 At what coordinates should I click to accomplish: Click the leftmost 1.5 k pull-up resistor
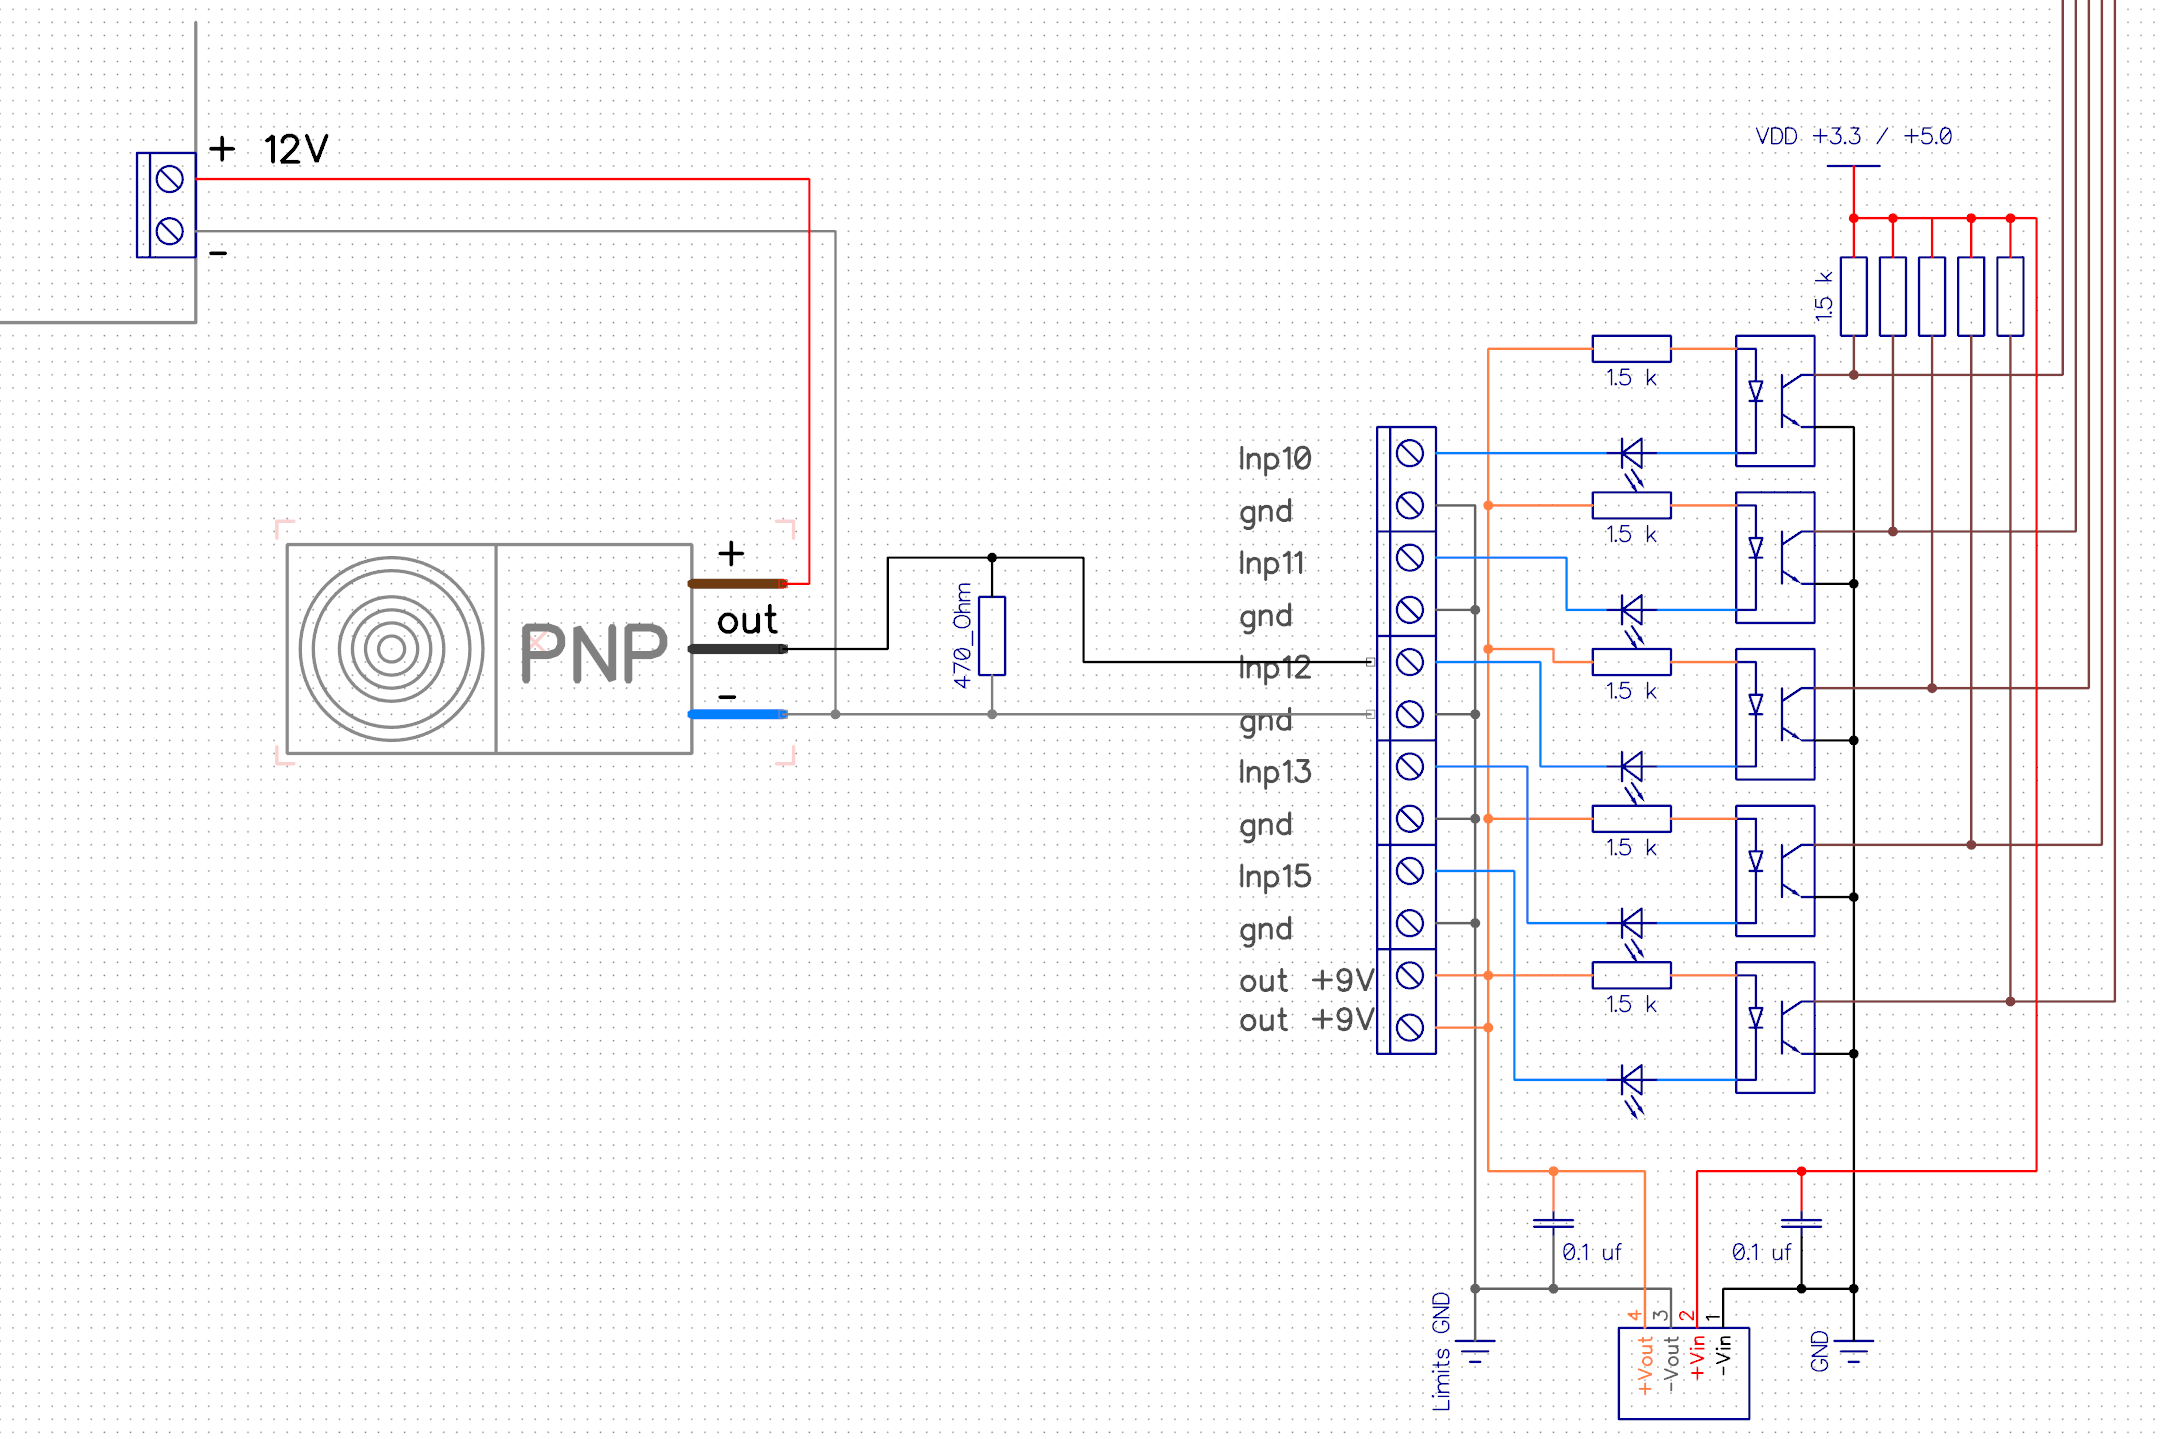point(1853,296)
